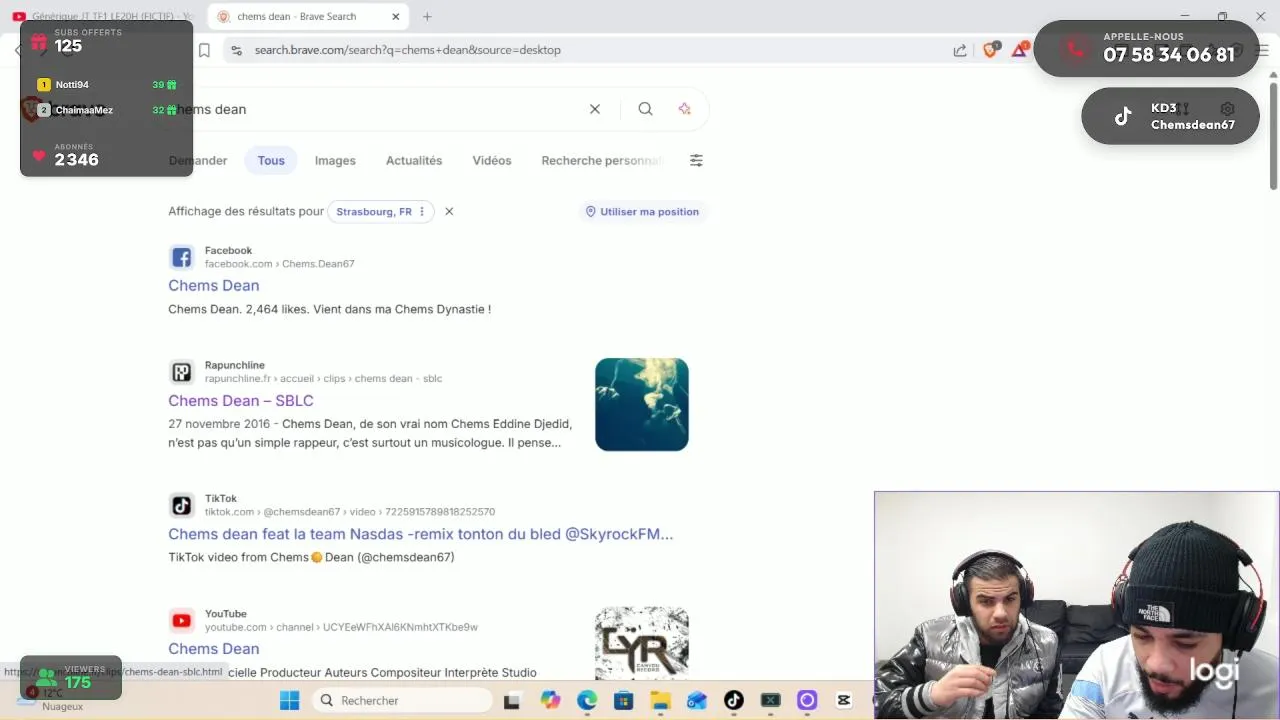Open the browser hamburger menu icon
The width and height of the screenshot is (1280, 720).
coord(1262,50)
